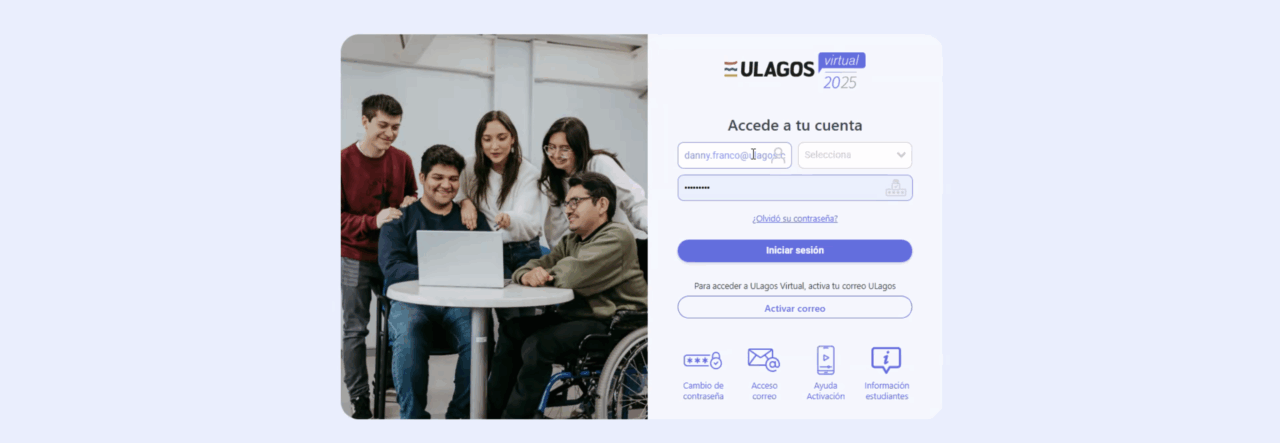Screen dimensions: 1280x443
Task: Select the Ayuda Activación phone video icon
Action: tap(825, 360)
